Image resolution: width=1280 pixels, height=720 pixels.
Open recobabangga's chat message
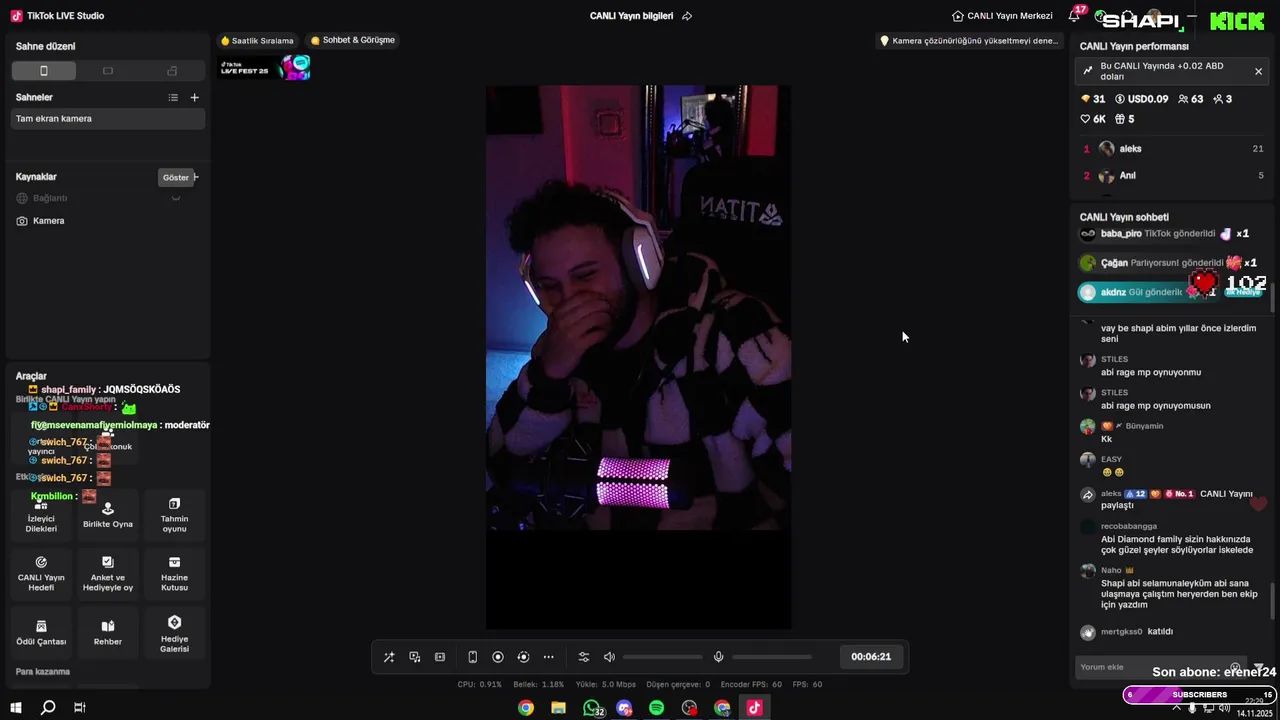(x=1172, y=538)
